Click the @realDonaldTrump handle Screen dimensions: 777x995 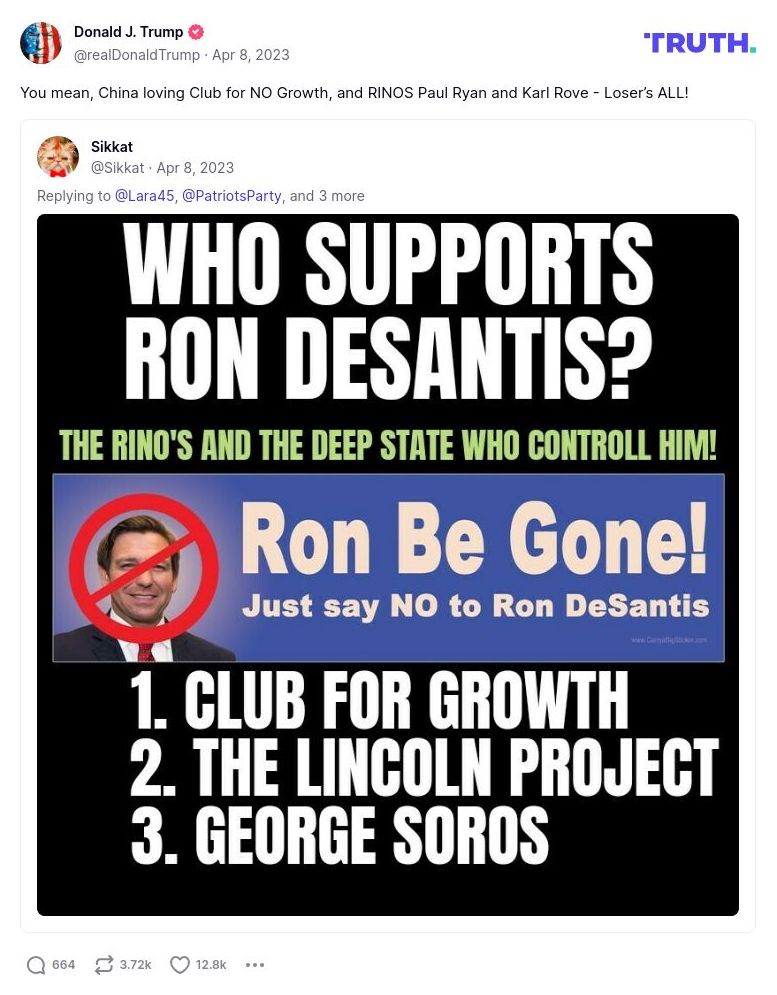click(x=136, y=54)
